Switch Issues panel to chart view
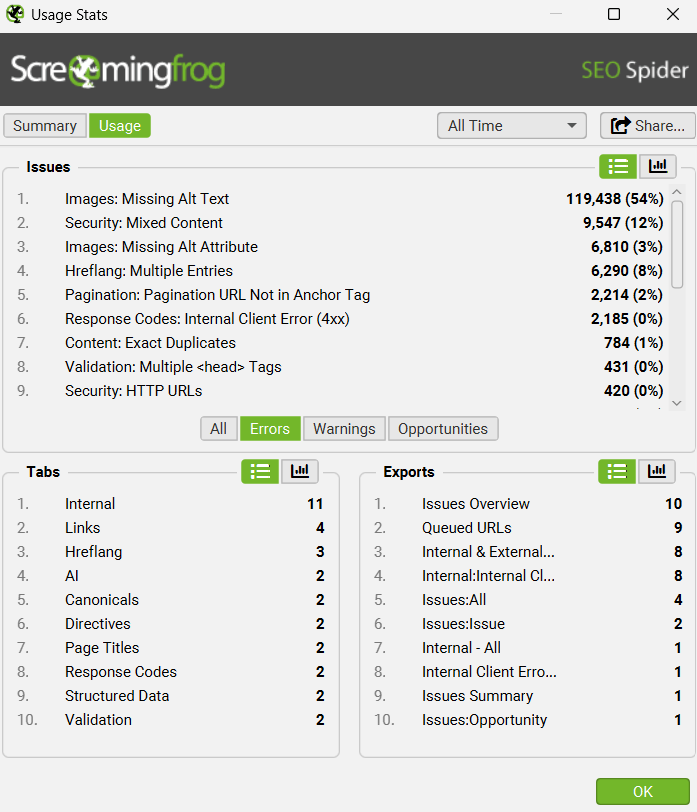Screen dimensions: 697x812 click(658, 167)
